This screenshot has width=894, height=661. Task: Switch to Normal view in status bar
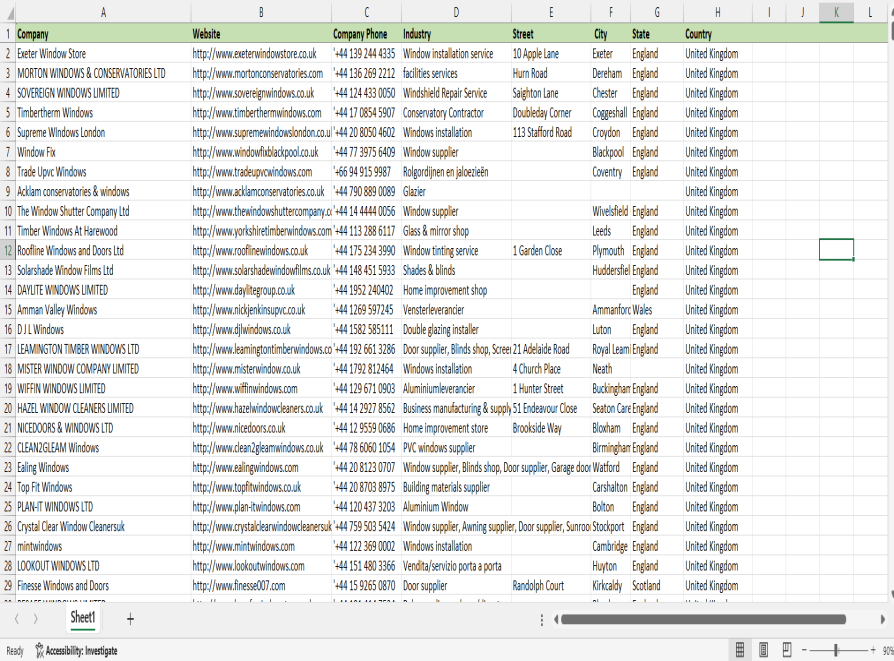(740, 650)
